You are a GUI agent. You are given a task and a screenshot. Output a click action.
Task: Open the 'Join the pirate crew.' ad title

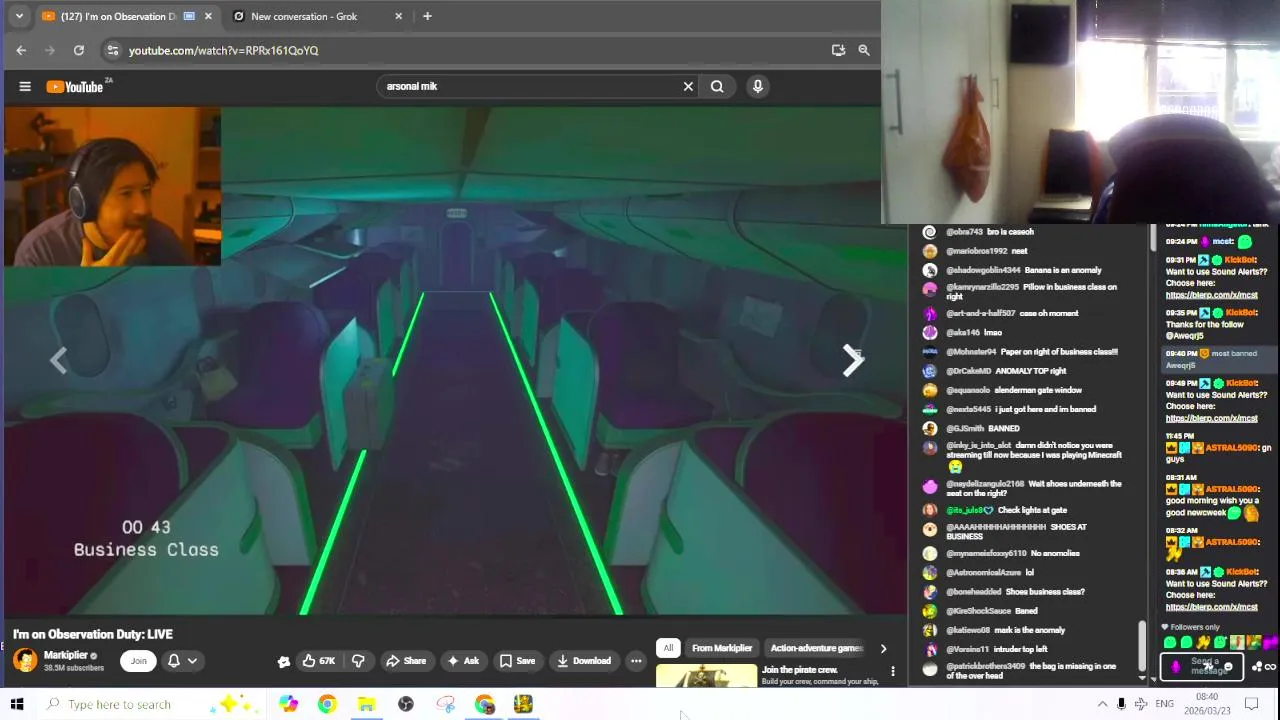pos(800,670)
